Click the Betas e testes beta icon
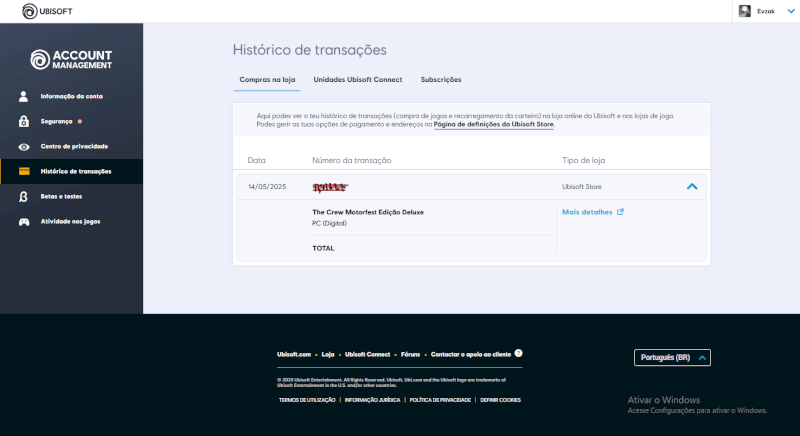The width and height of the screenshot is (800, 436). tap(23, 197)
